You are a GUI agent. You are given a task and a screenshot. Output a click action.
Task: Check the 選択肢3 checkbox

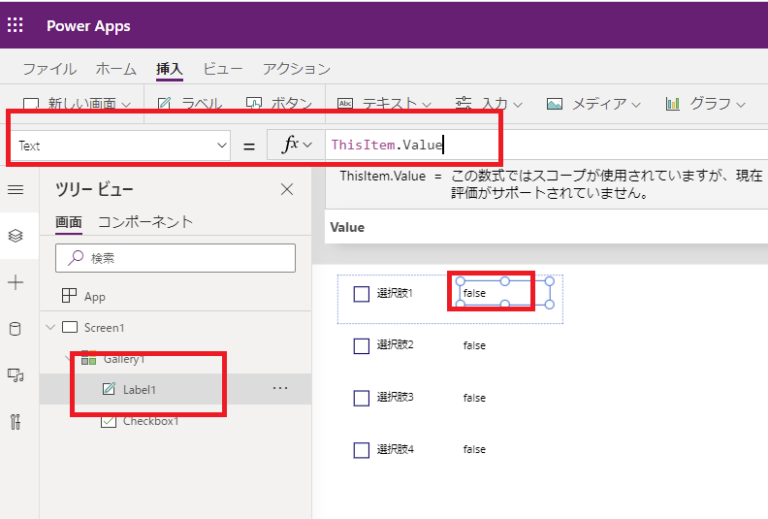pyautogui.click(x=361, y=398)
